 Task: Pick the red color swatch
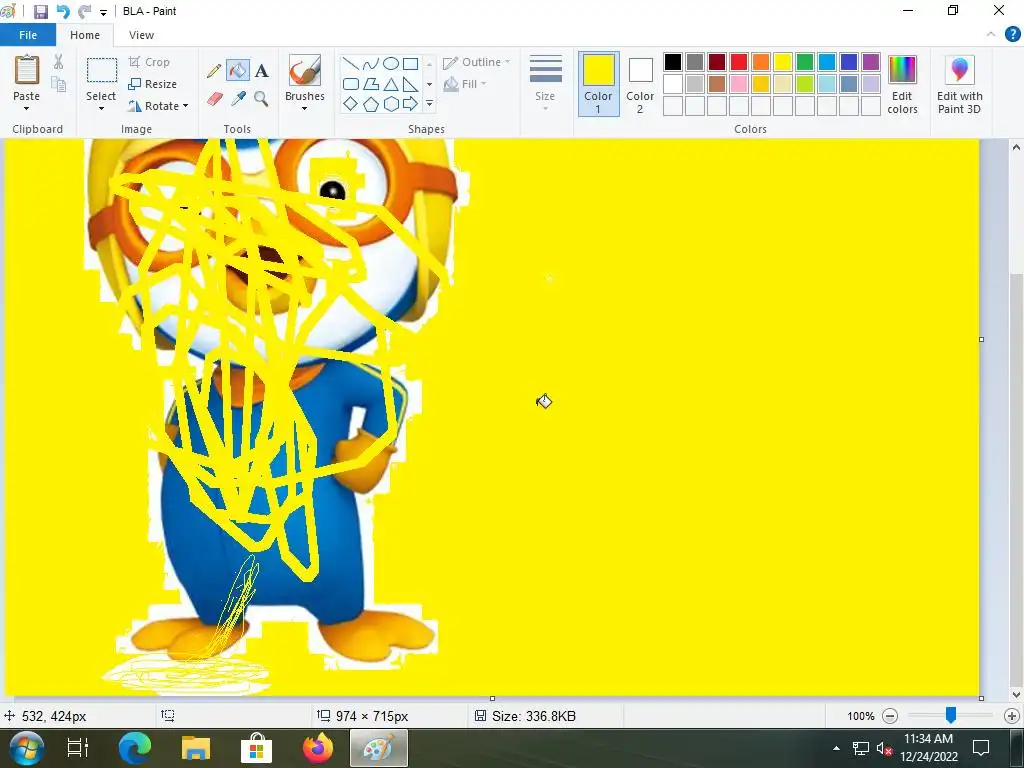tap(739, 62)
